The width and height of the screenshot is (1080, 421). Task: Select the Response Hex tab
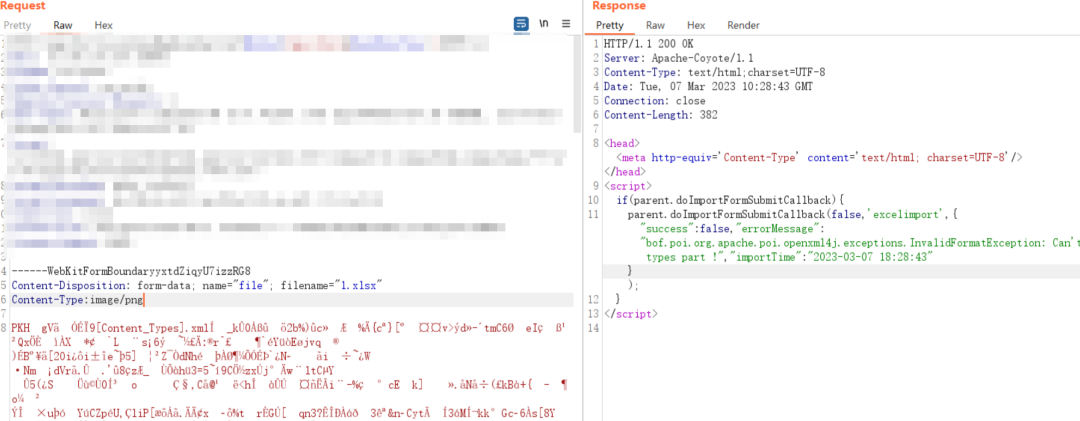[x=696, y=25]
